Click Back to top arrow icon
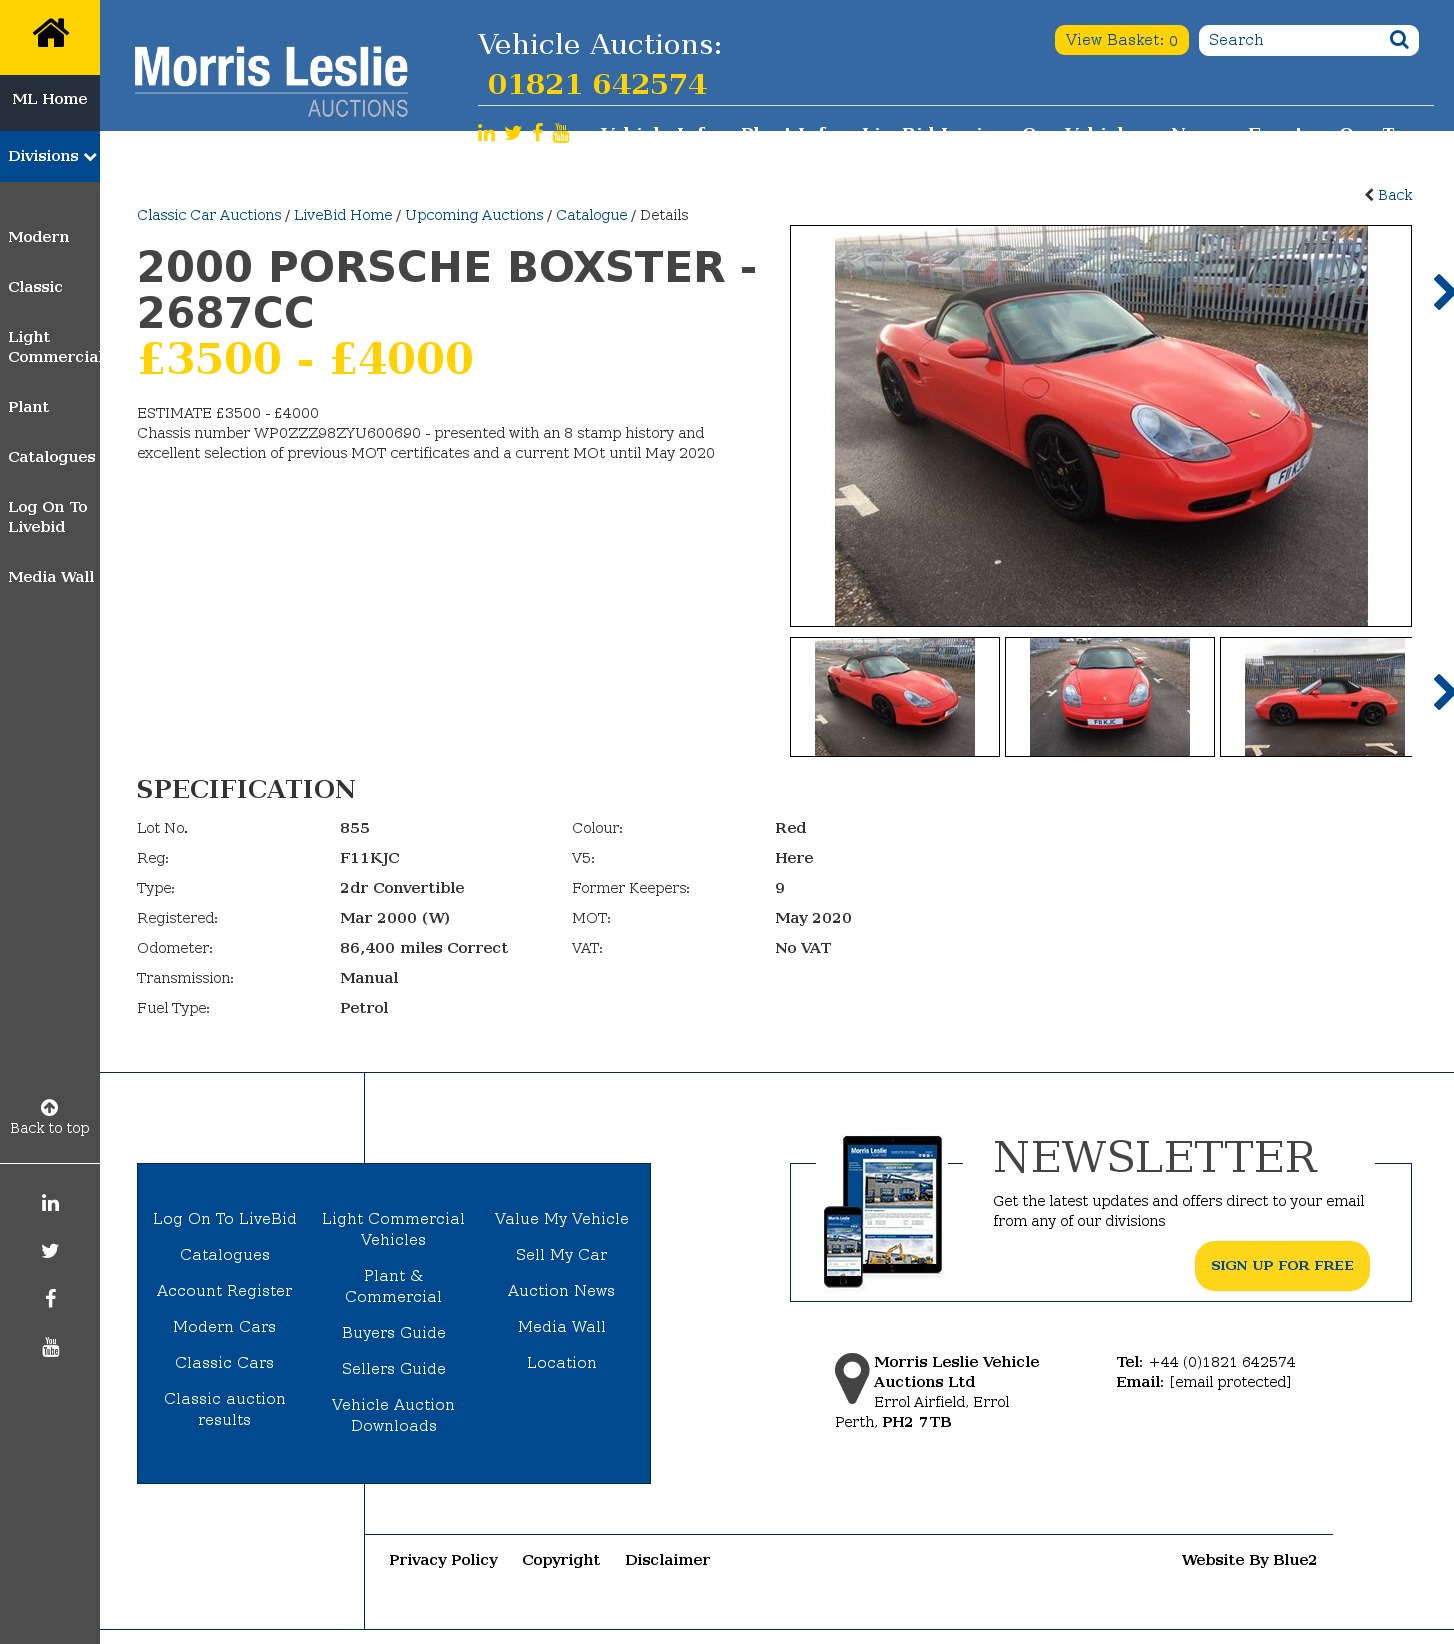 tap(49, 1107)
